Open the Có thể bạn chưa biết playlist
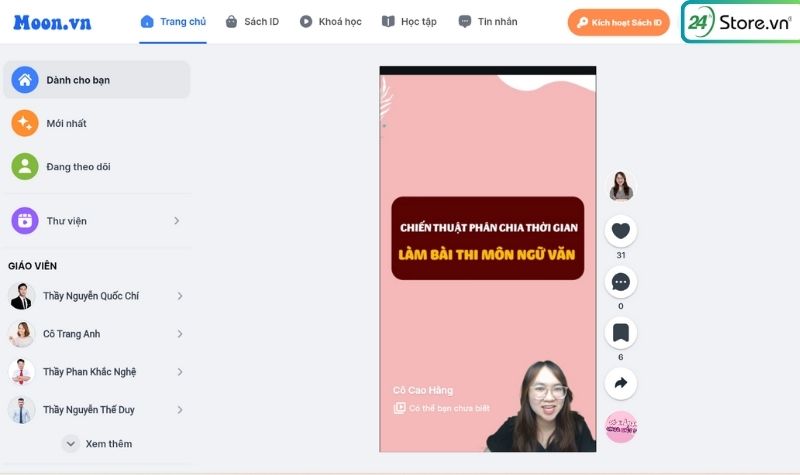 coord(442,408)
